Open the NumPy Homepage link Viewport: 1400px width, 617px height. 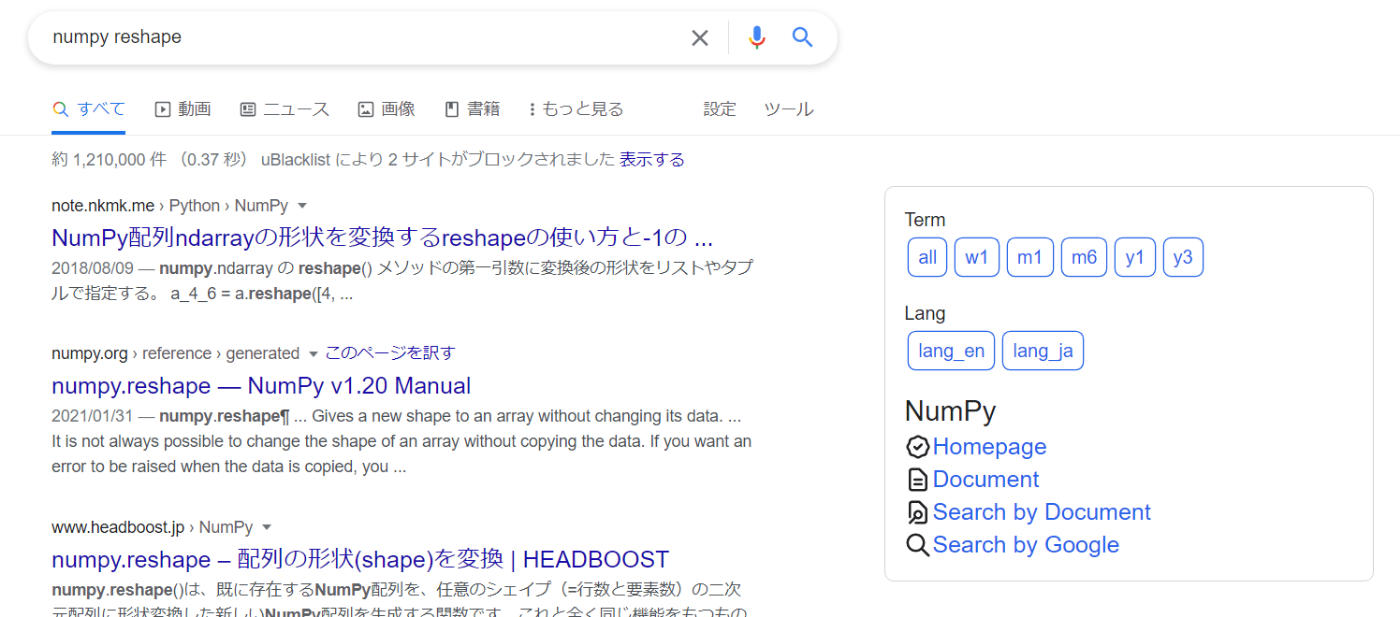989,447
